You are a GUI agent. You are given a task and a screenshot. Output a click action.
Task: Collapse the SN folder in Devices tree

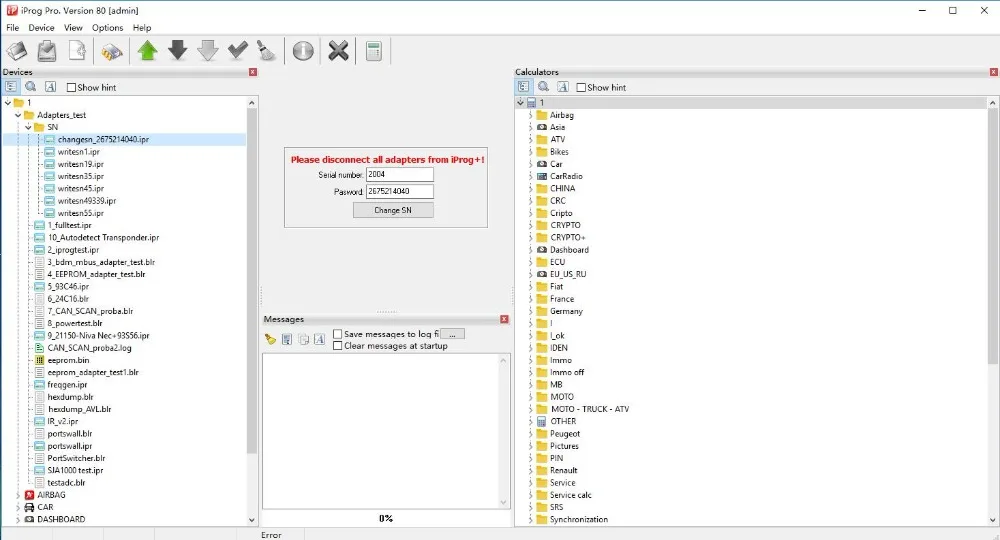[28, 128]
